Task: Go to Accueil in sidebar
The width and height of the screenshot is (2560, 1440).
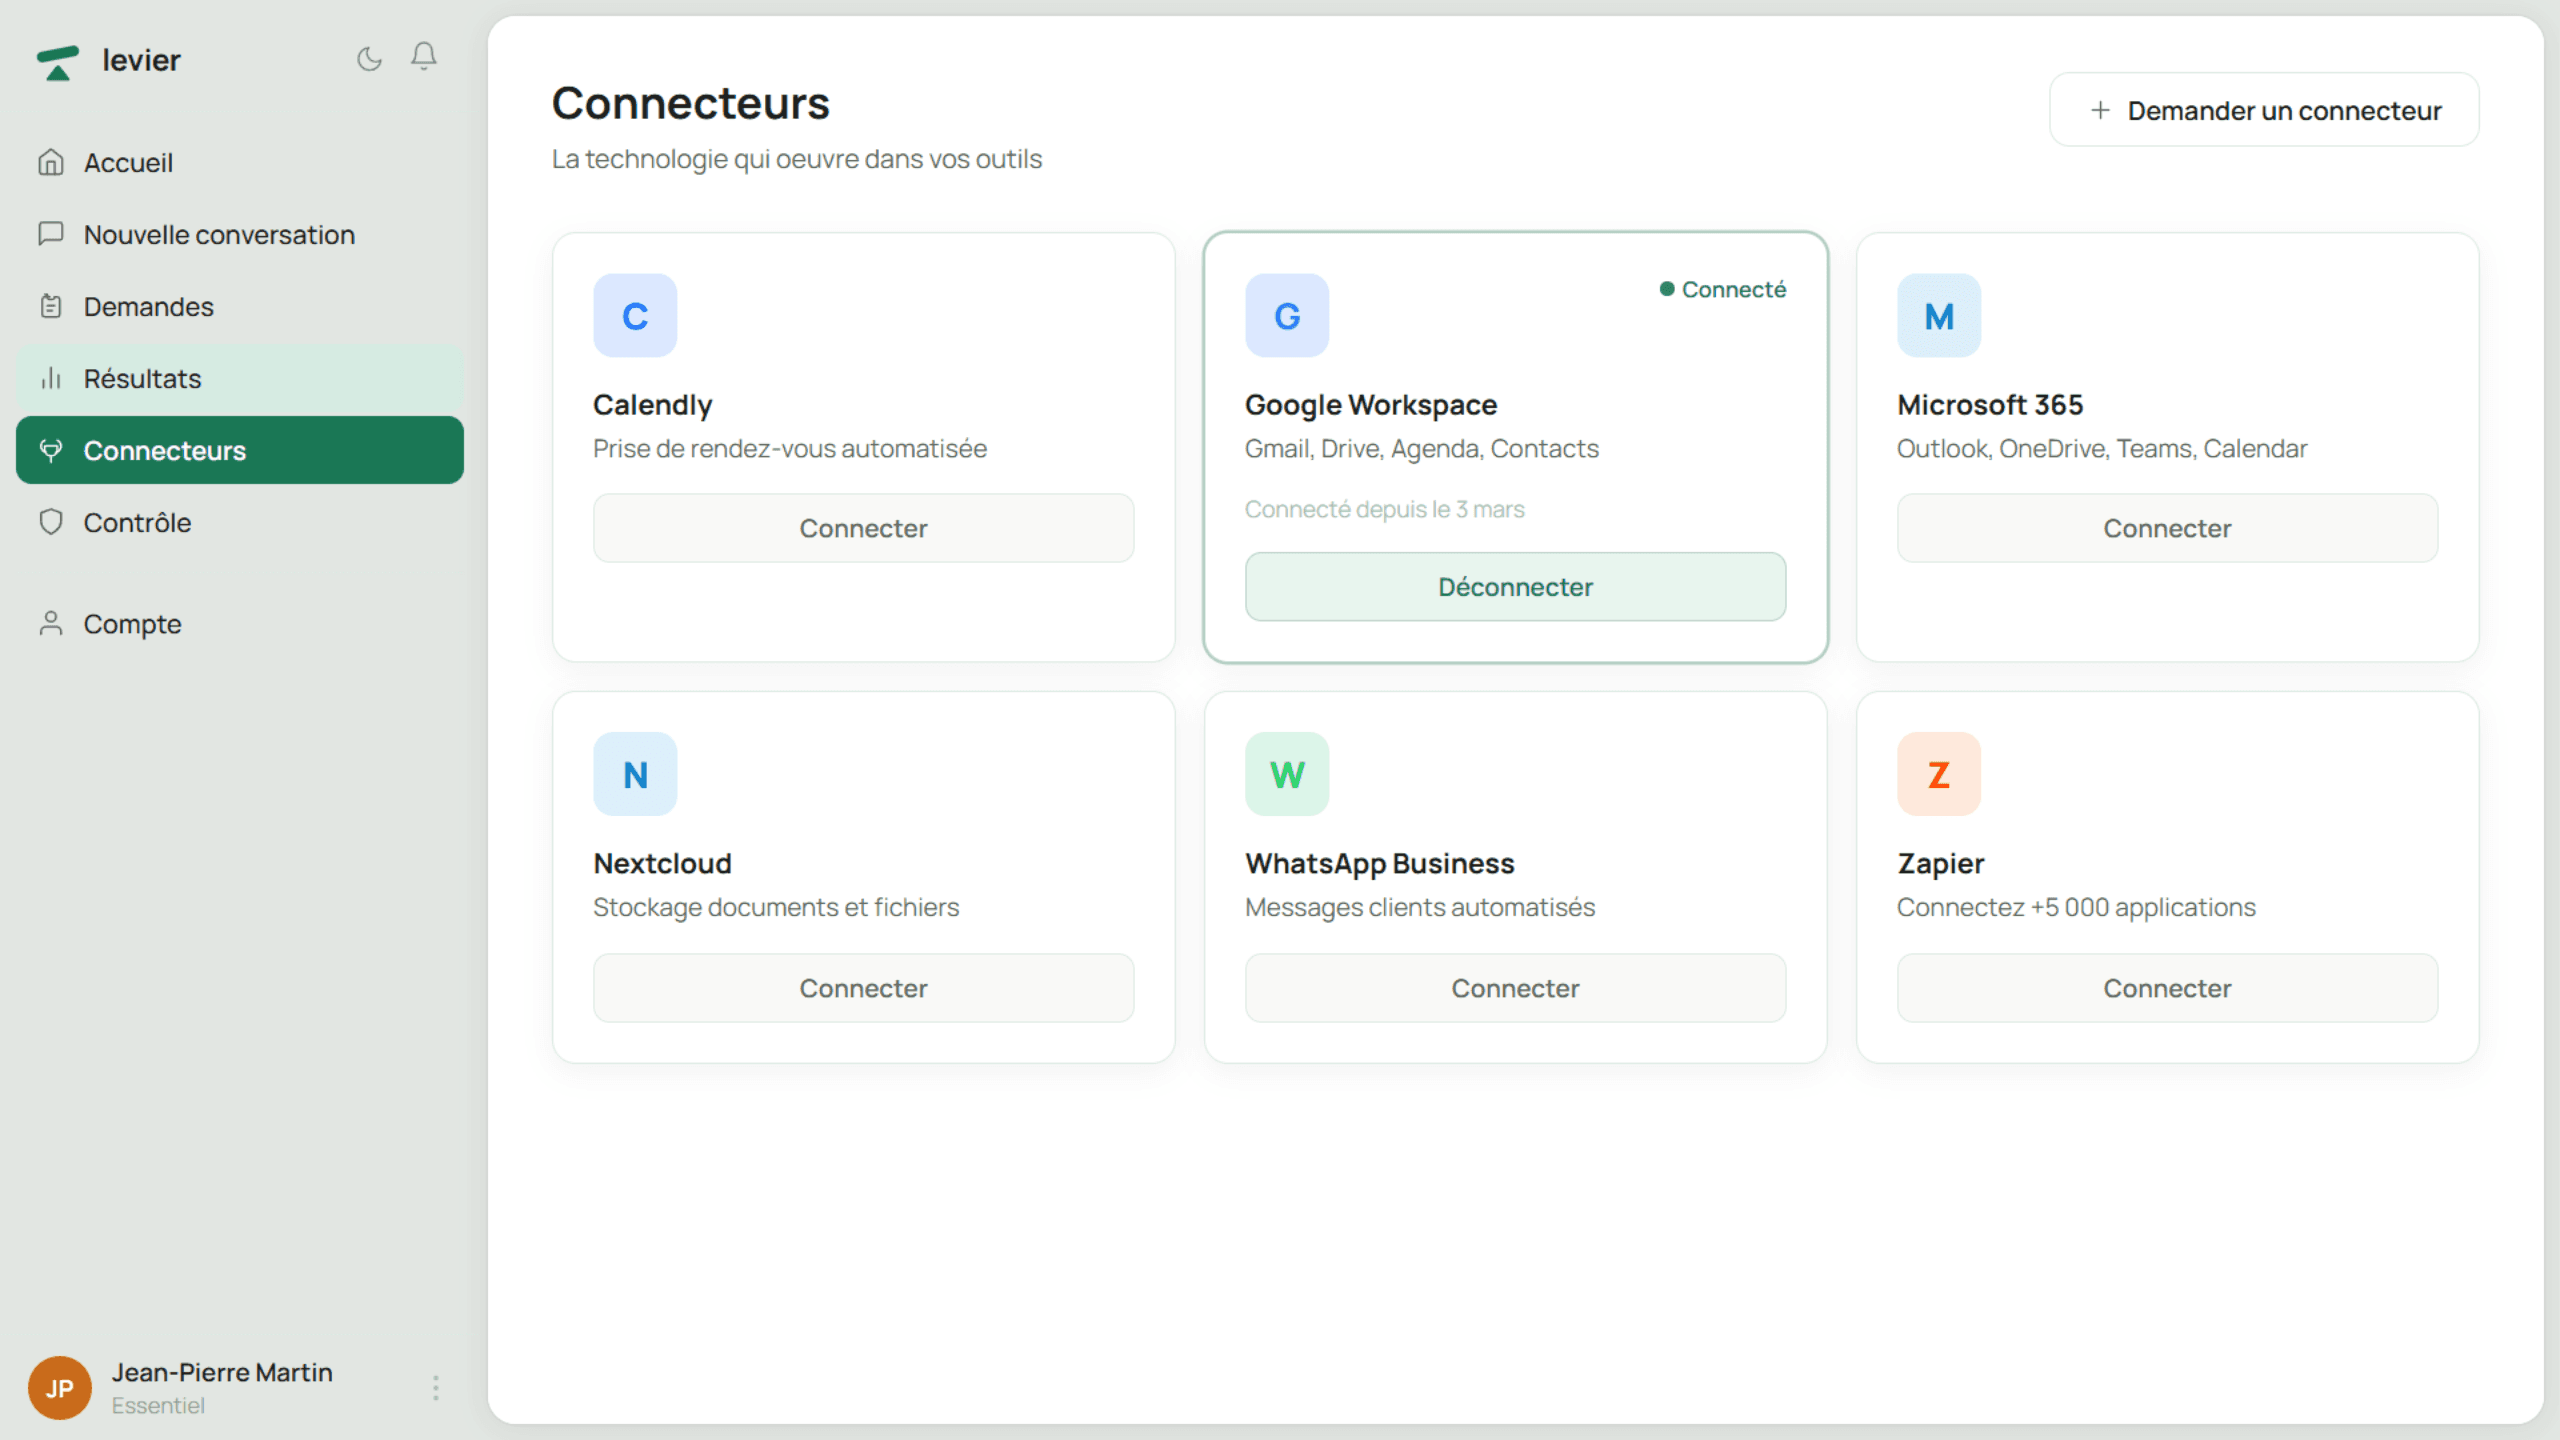Action: (240, 162)
